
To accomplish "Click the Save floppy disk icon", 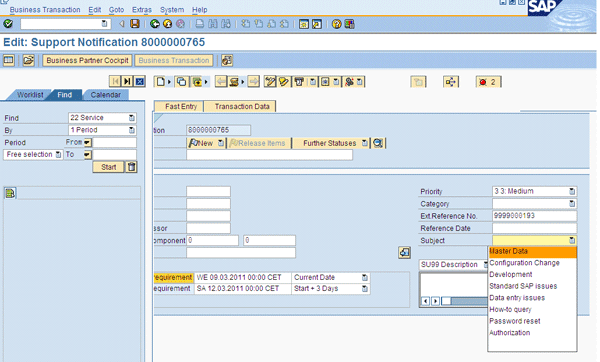I will point(135,24).
